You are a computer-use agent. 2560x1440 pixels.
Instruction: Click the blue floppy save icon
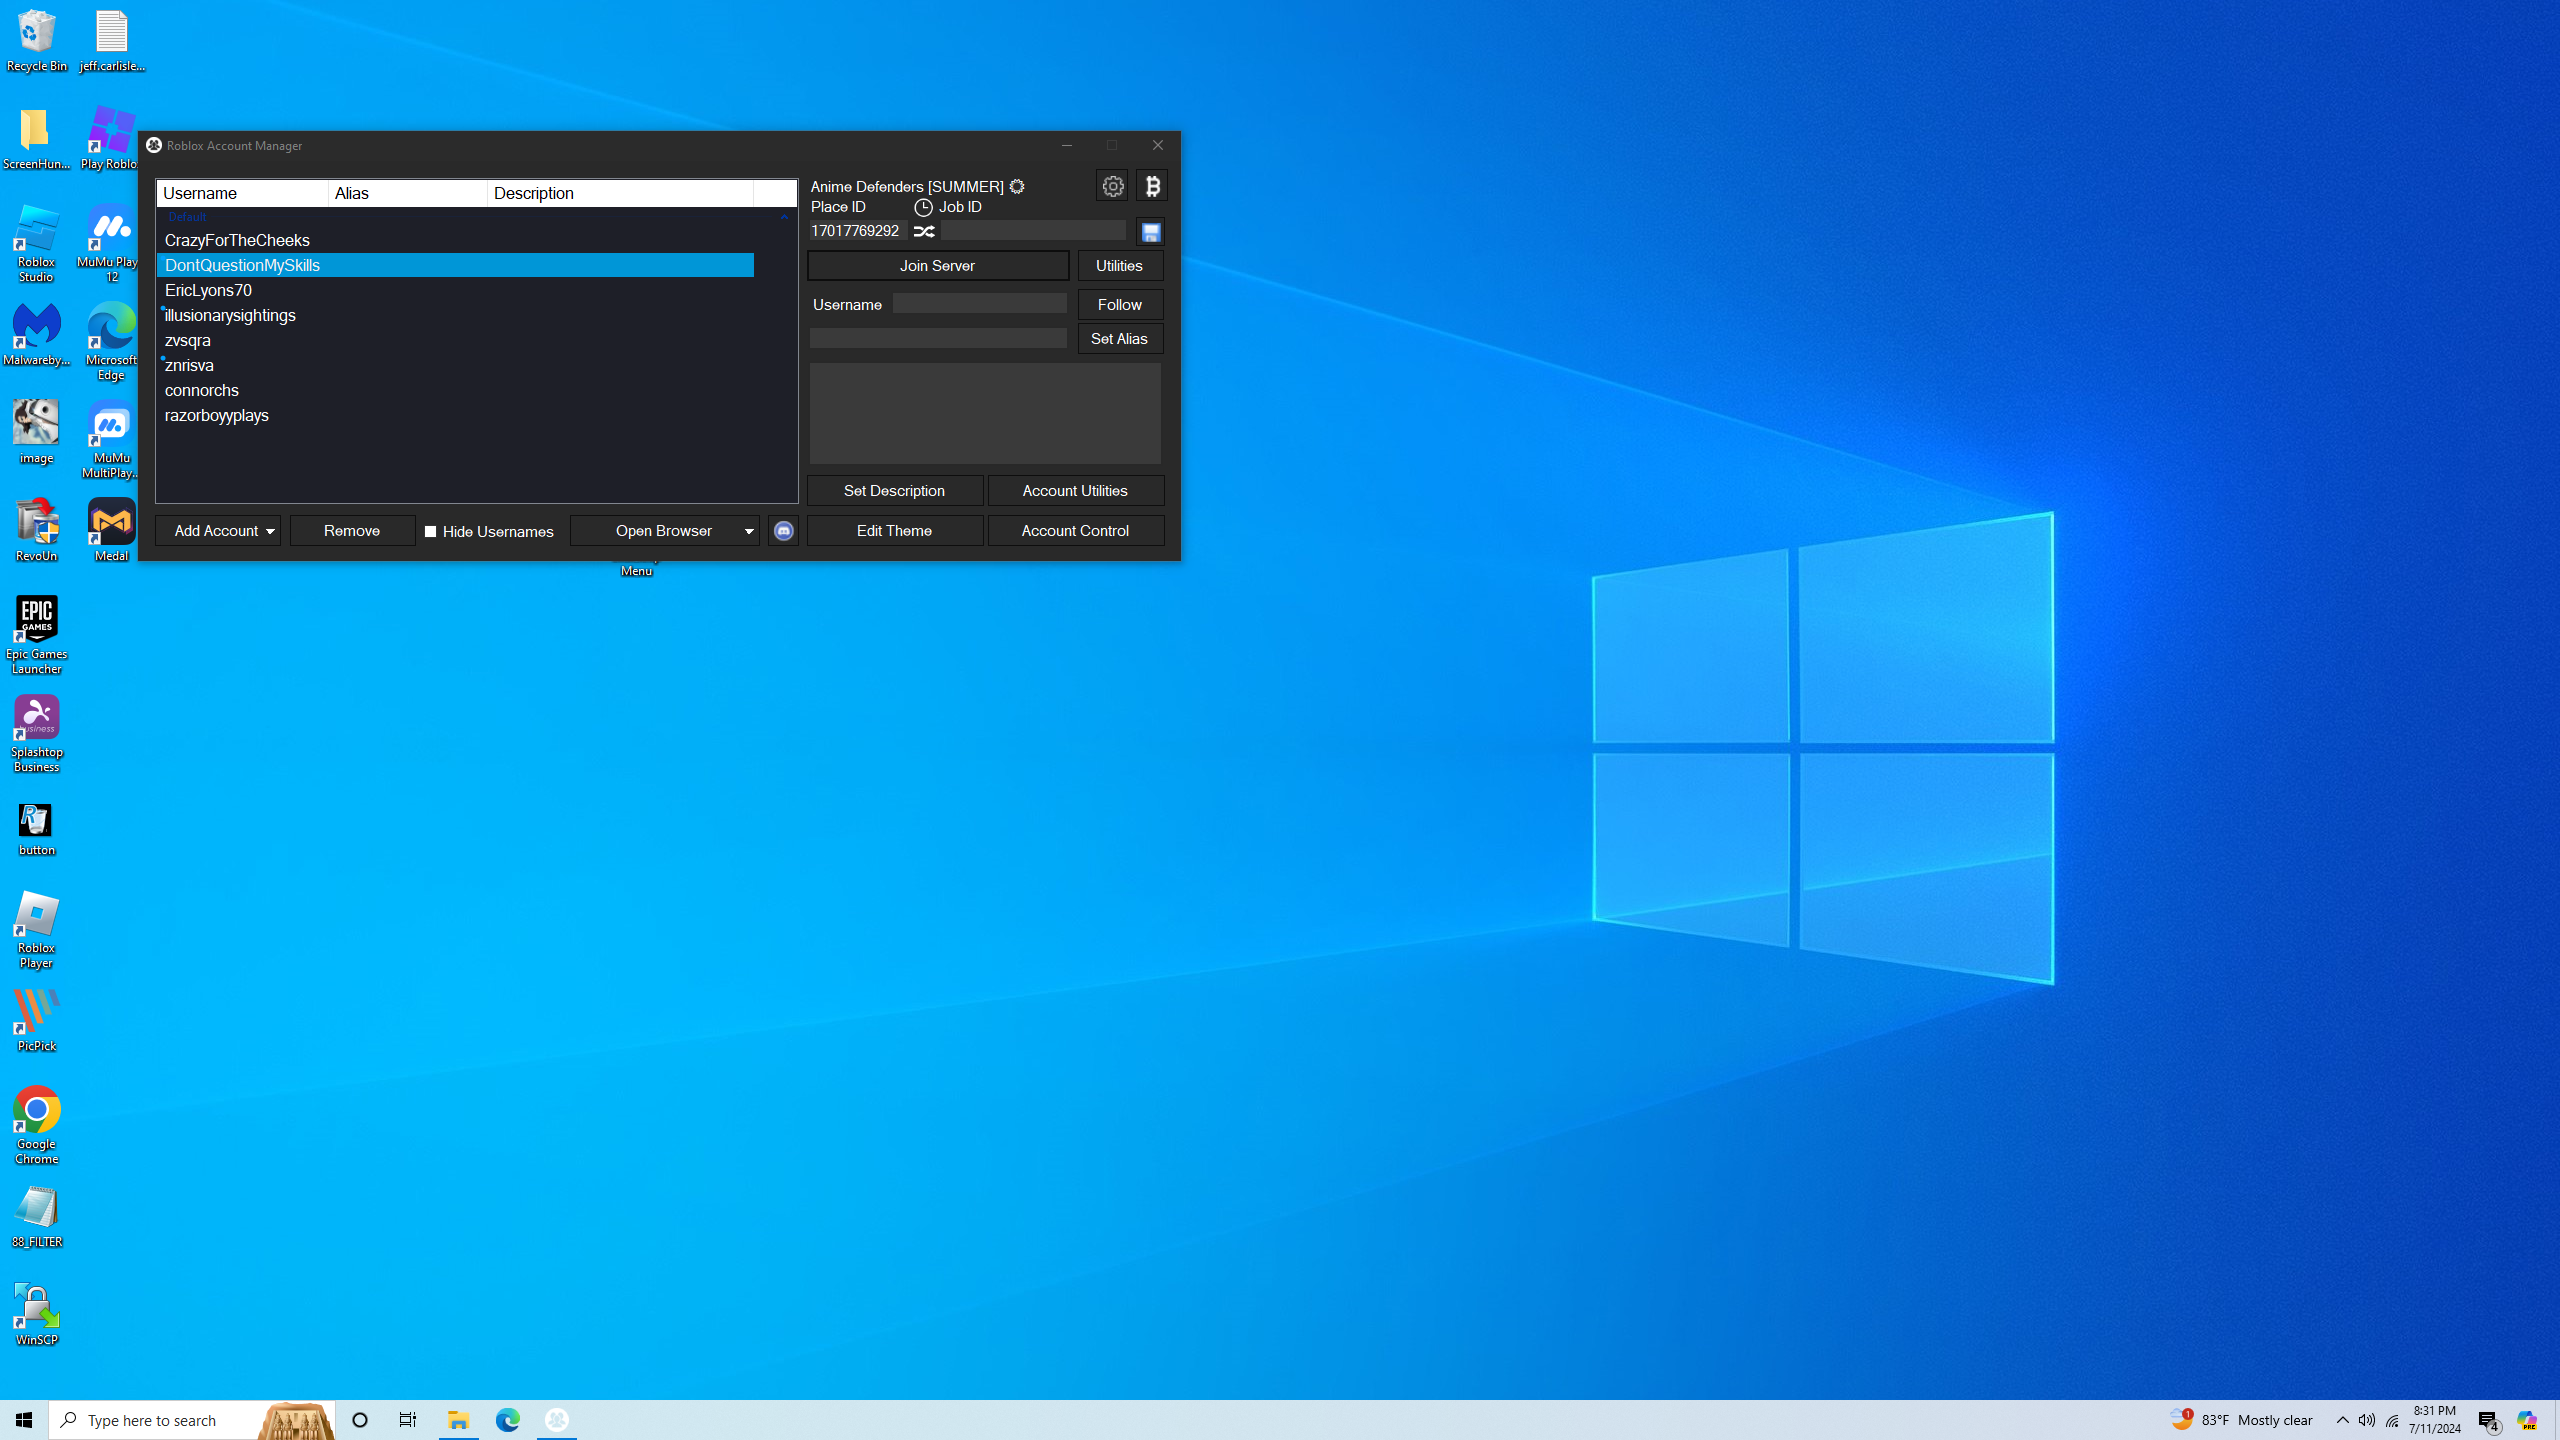click(1150, 232)
